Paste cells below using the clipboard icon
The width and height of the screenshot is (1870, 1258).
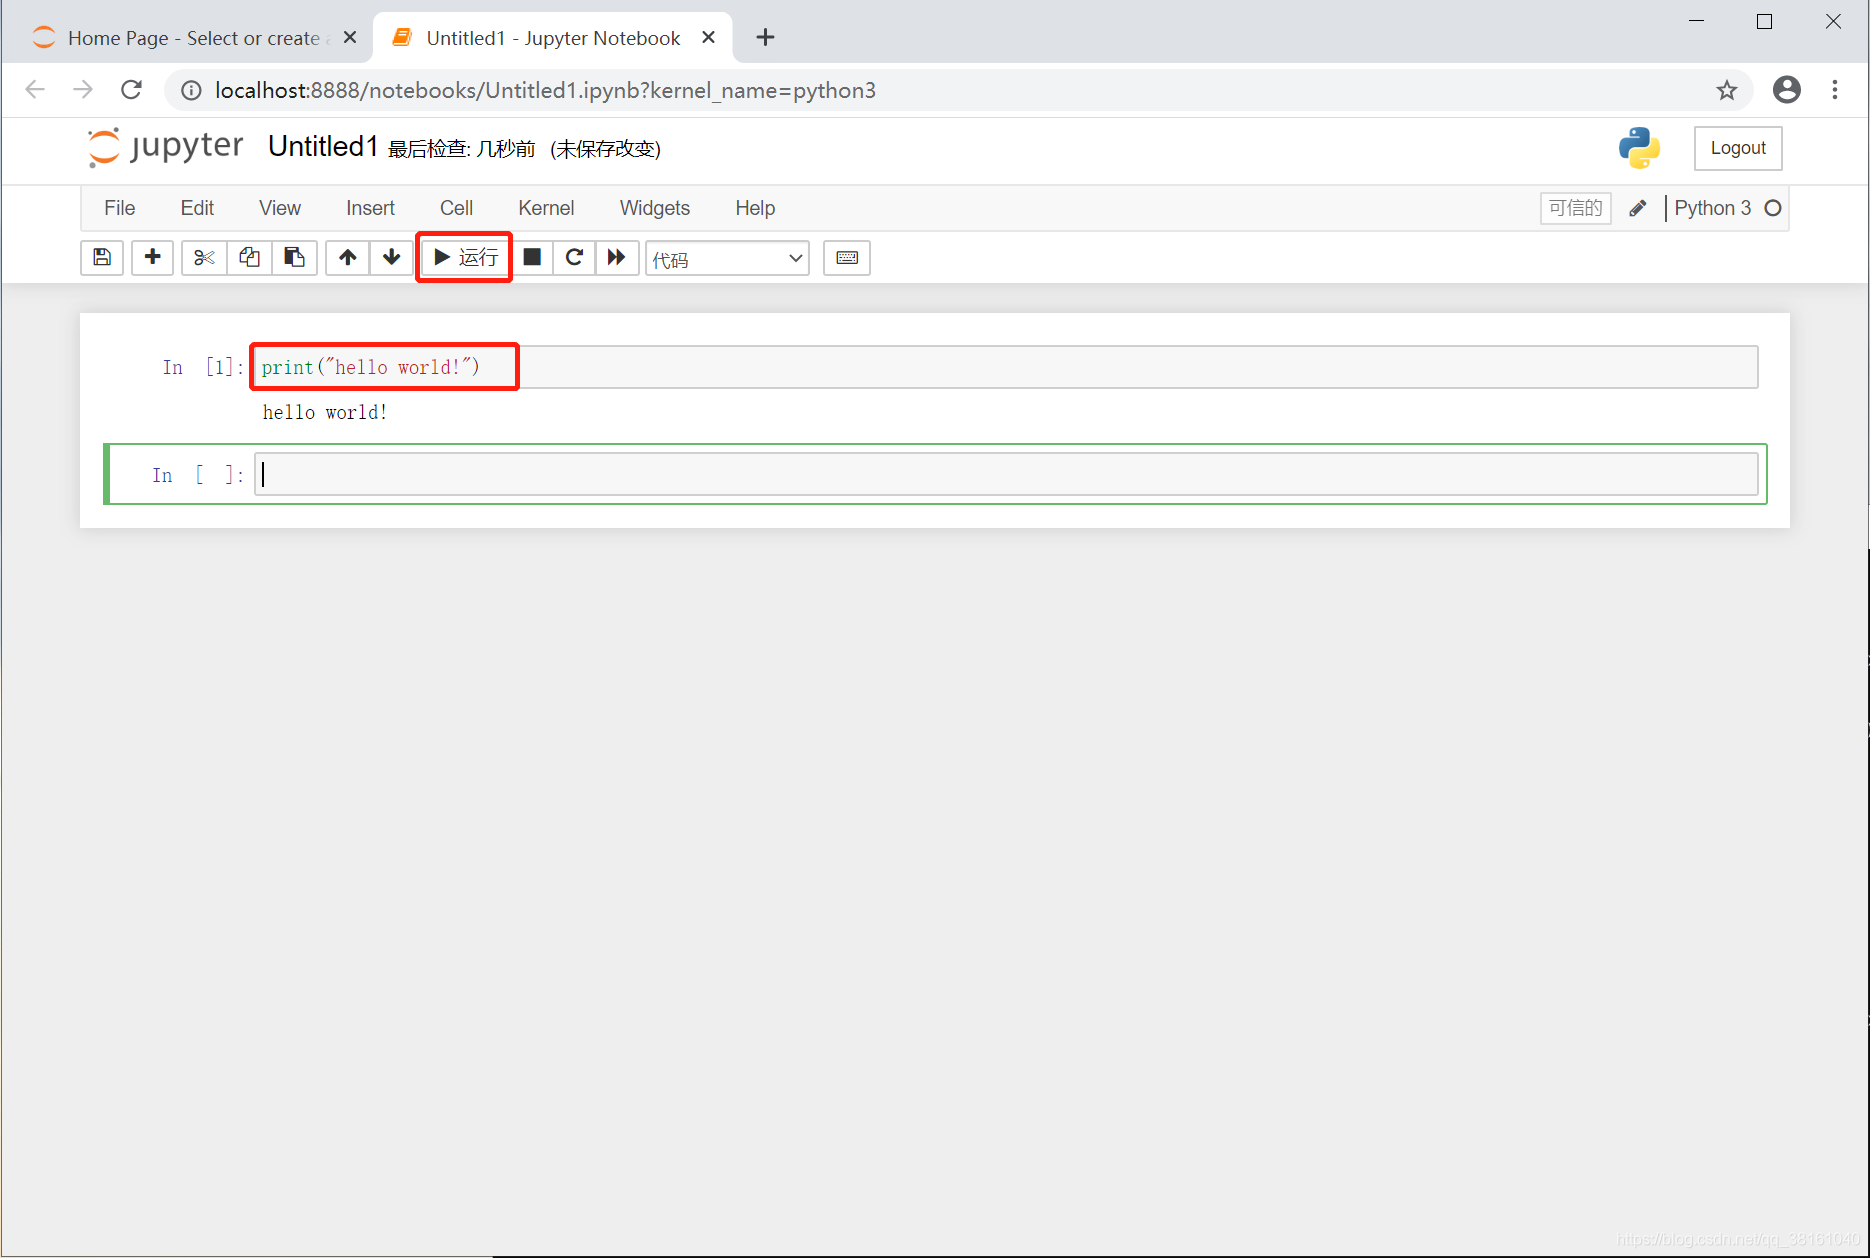(x=294, y=258)
